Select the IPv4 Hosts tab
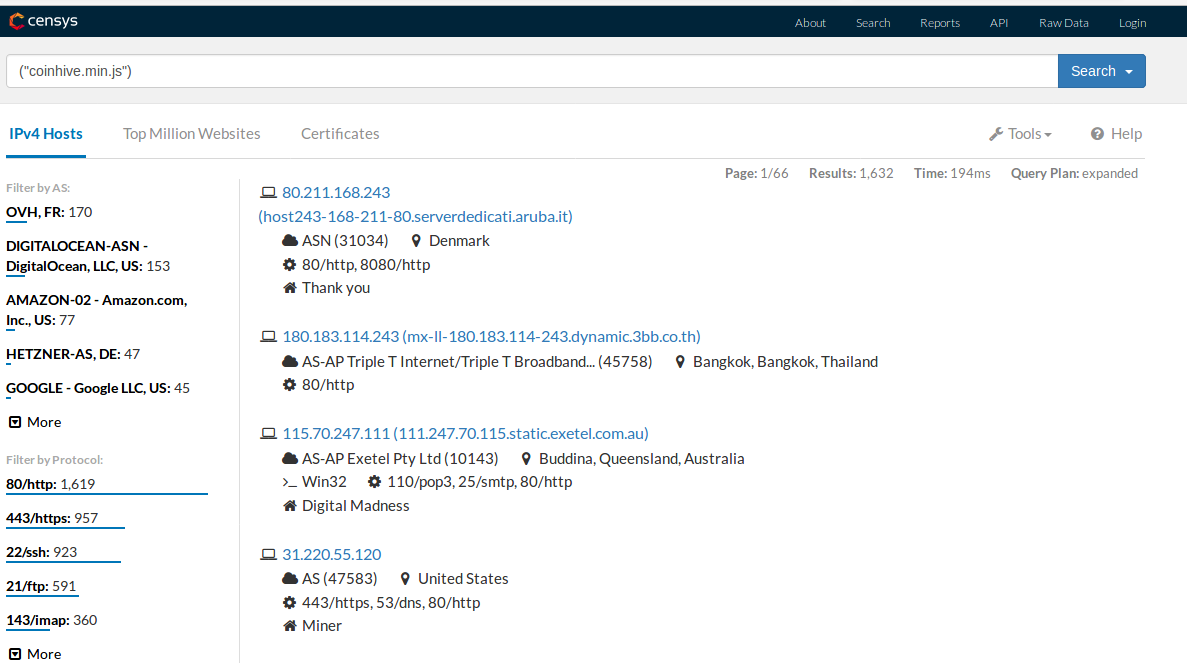 45,134
